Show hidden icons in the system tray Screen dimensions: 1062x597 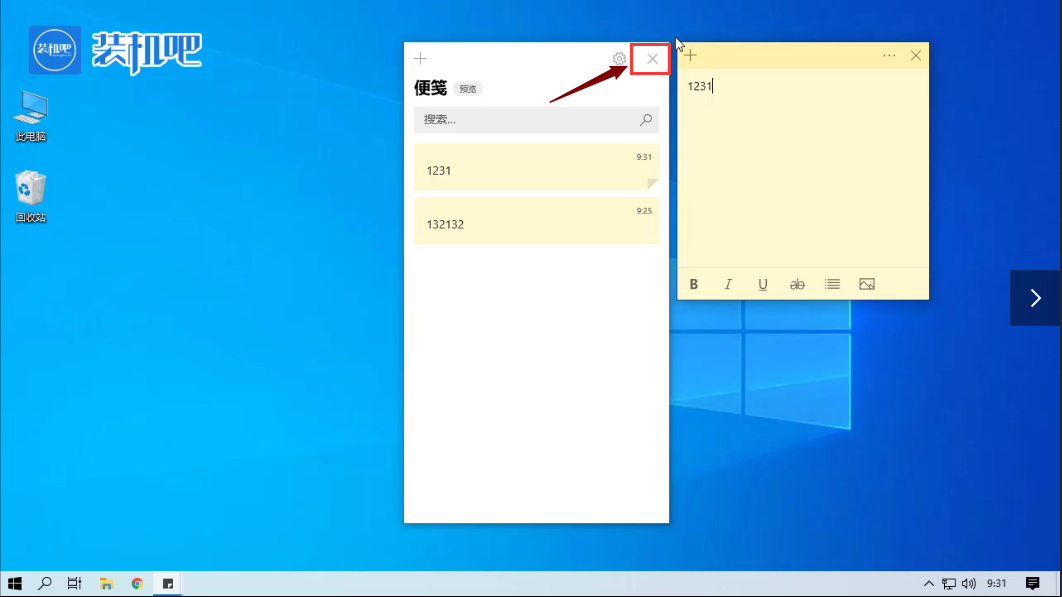click(929, 582)
